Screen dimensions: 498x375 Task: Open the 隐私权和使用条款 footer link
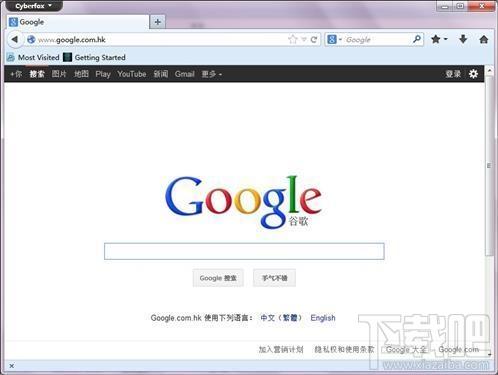[344, 349]
